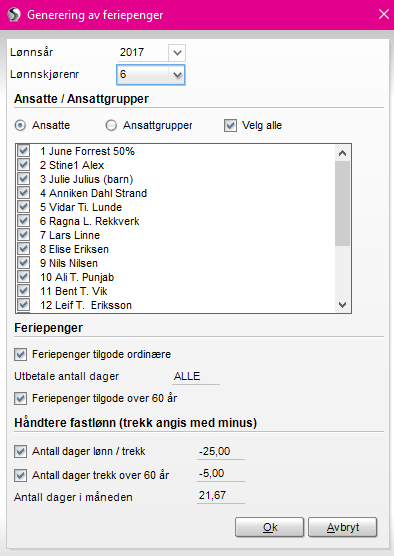This screenshot has width=394, height=556.
Task: Uncheck employee 1 June Forrest 50%
Action: tap(23, 151)
